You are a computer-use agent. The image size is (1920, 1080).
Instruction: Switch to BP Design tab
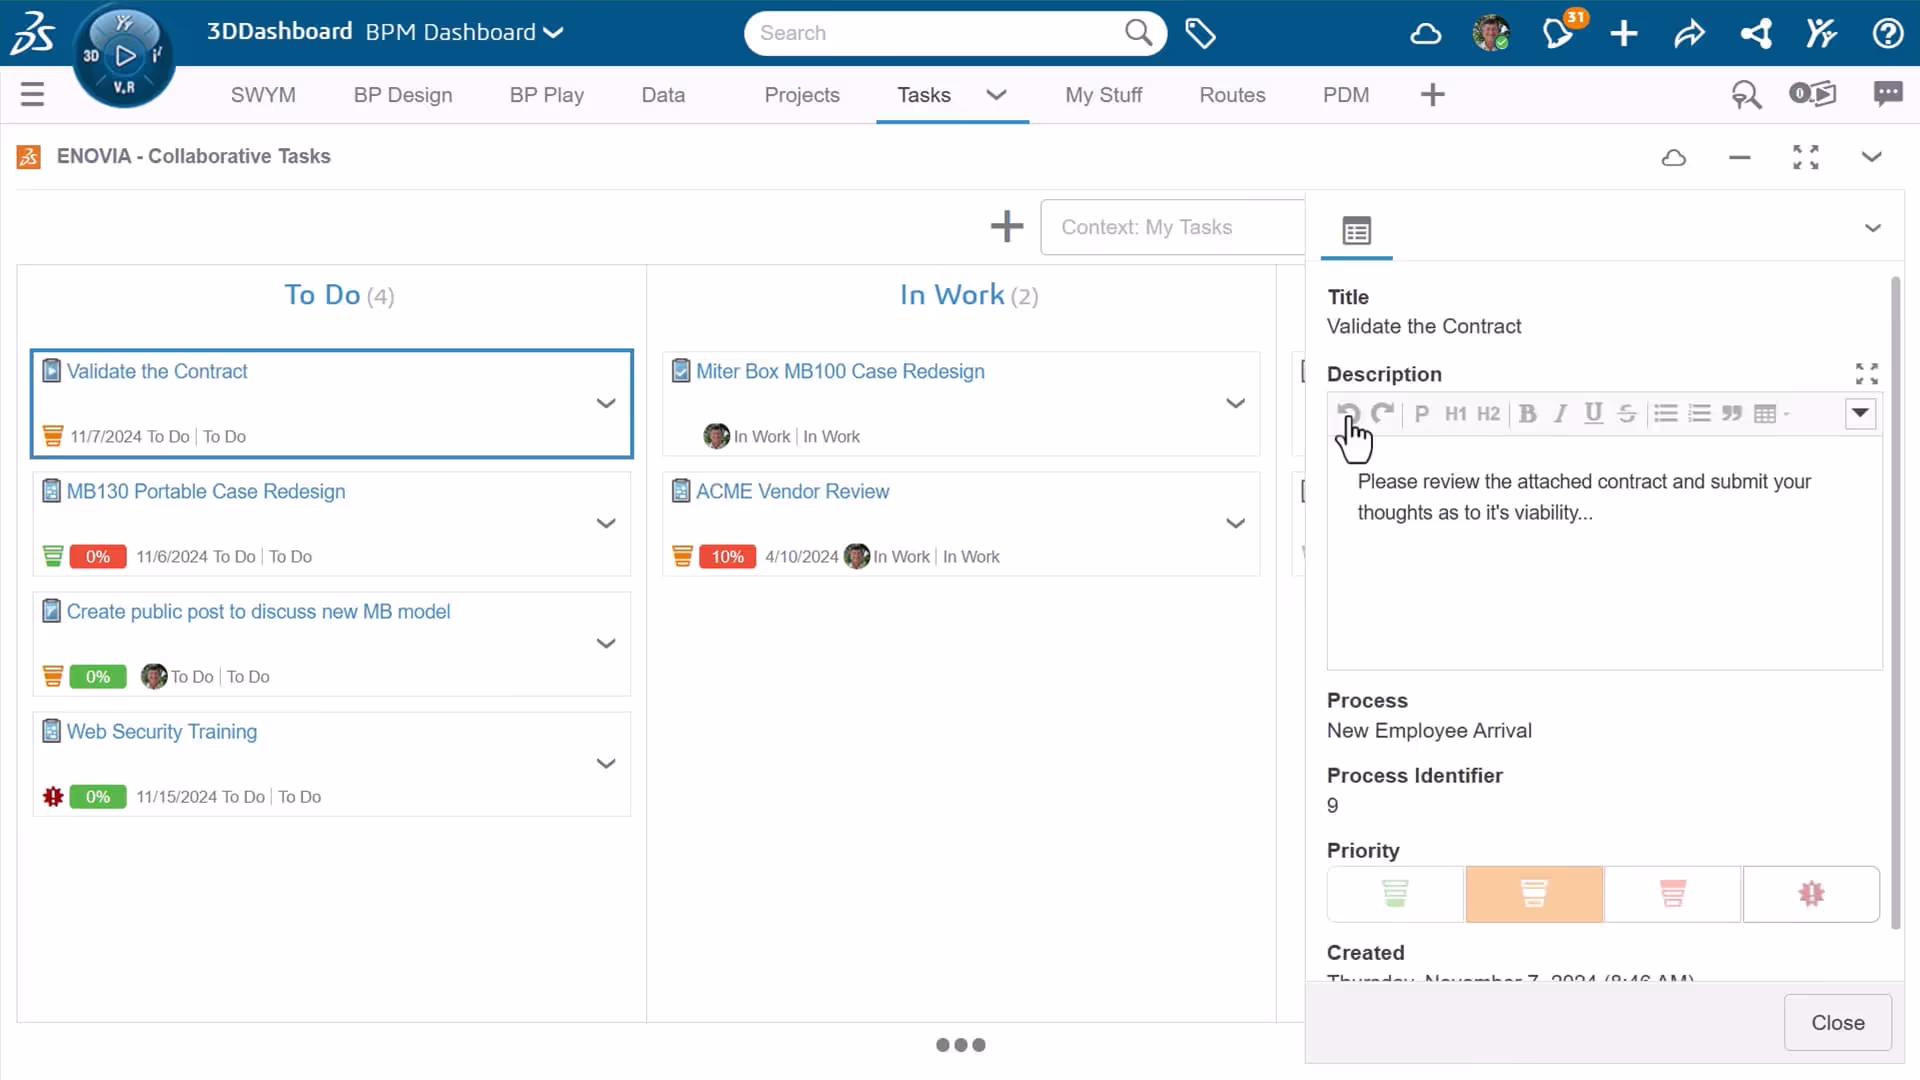(403, 95)
